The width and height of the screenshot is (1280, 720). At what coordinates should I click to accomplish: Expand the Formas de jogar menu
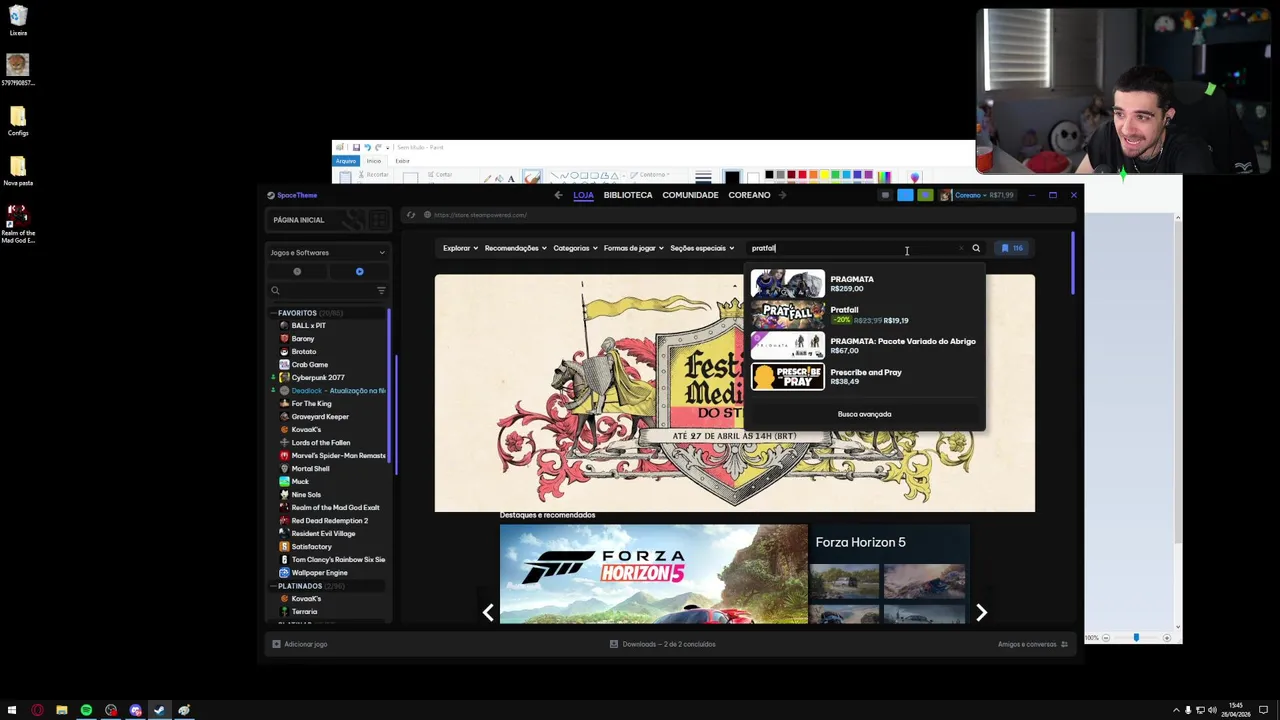pyautogui.click(x=633, y=248)
